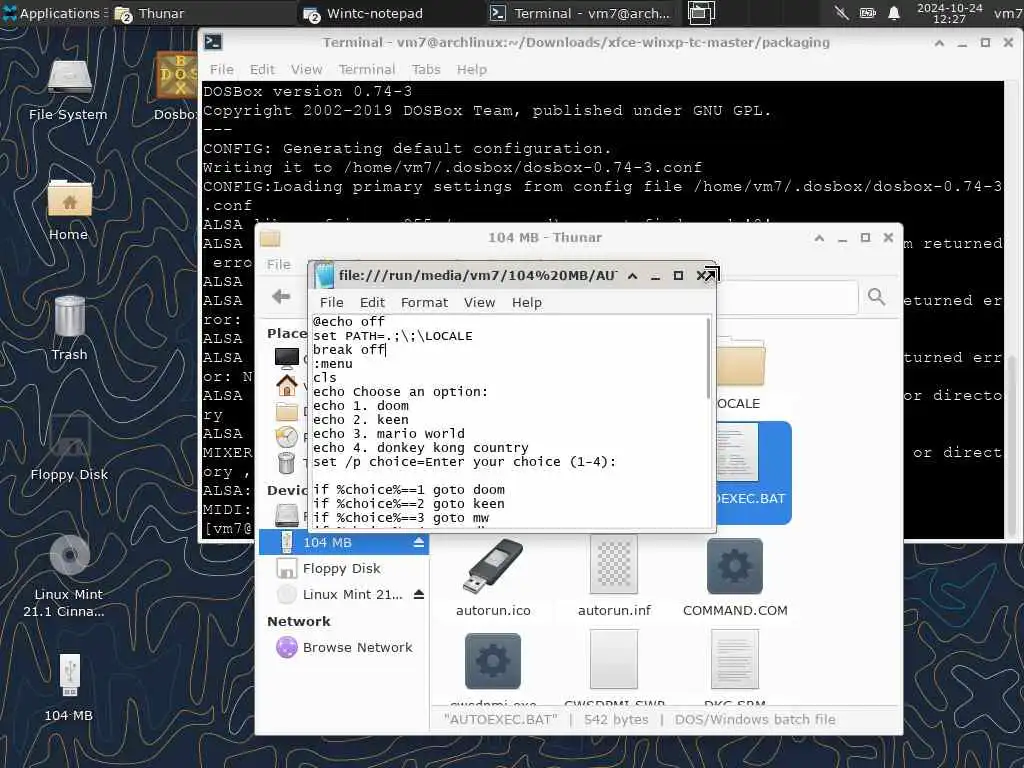Open the Terminal Help menu
Screen dimensions: 1024x768
coord(472,69)
